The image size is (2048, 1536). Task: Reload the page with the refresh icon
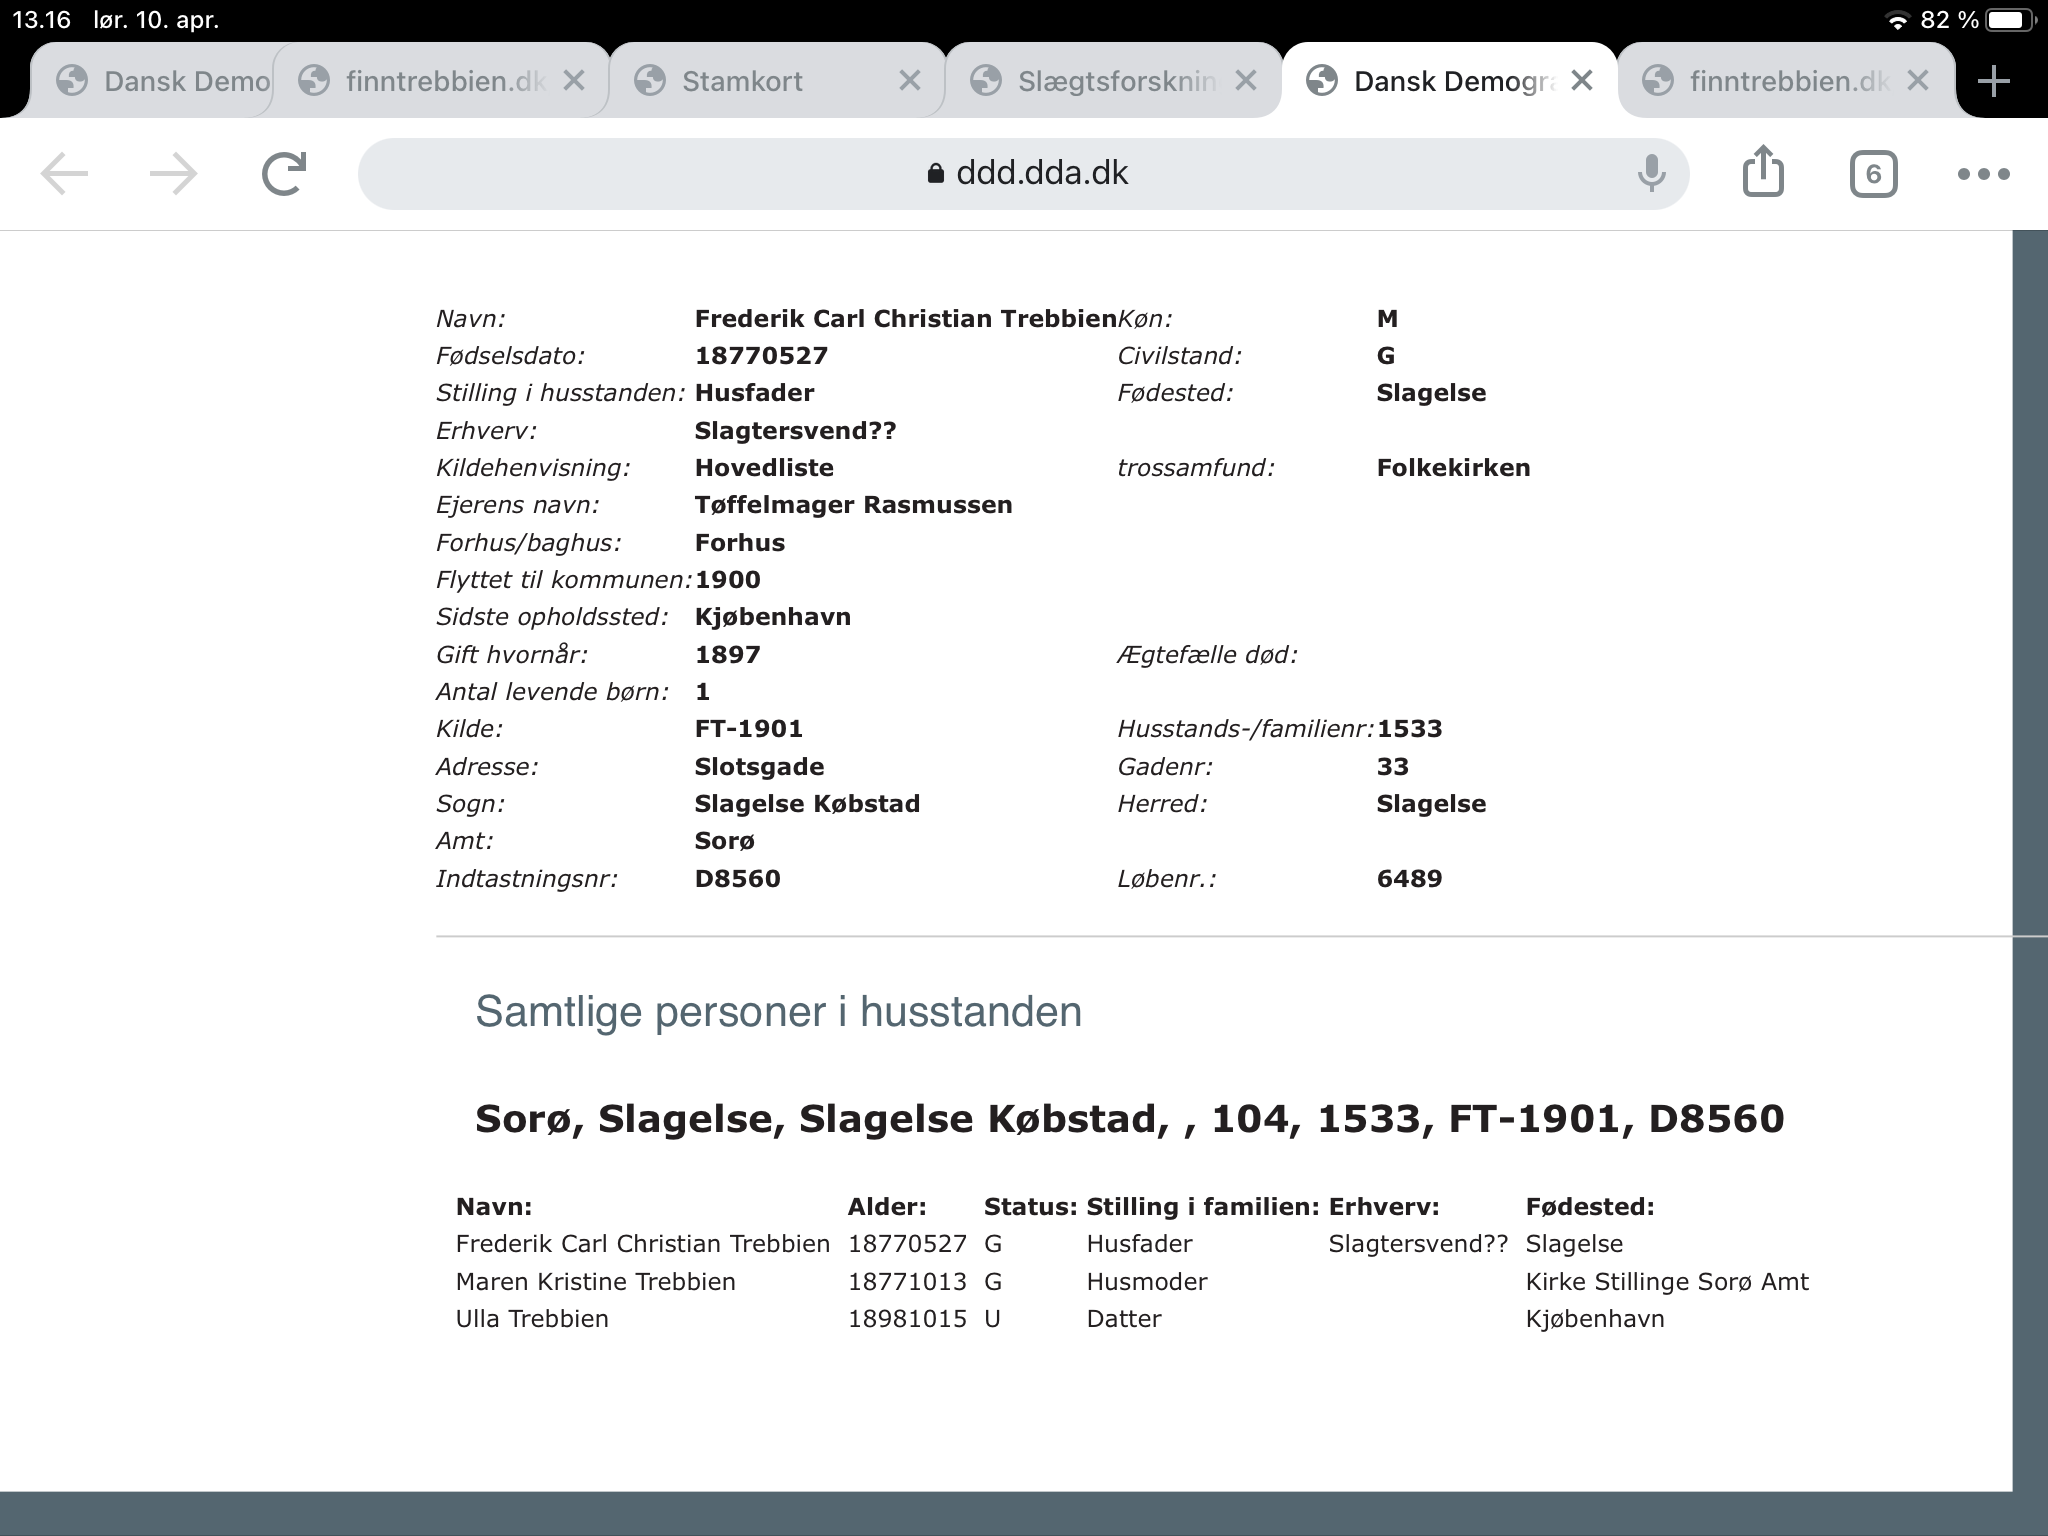coord(284,174)
